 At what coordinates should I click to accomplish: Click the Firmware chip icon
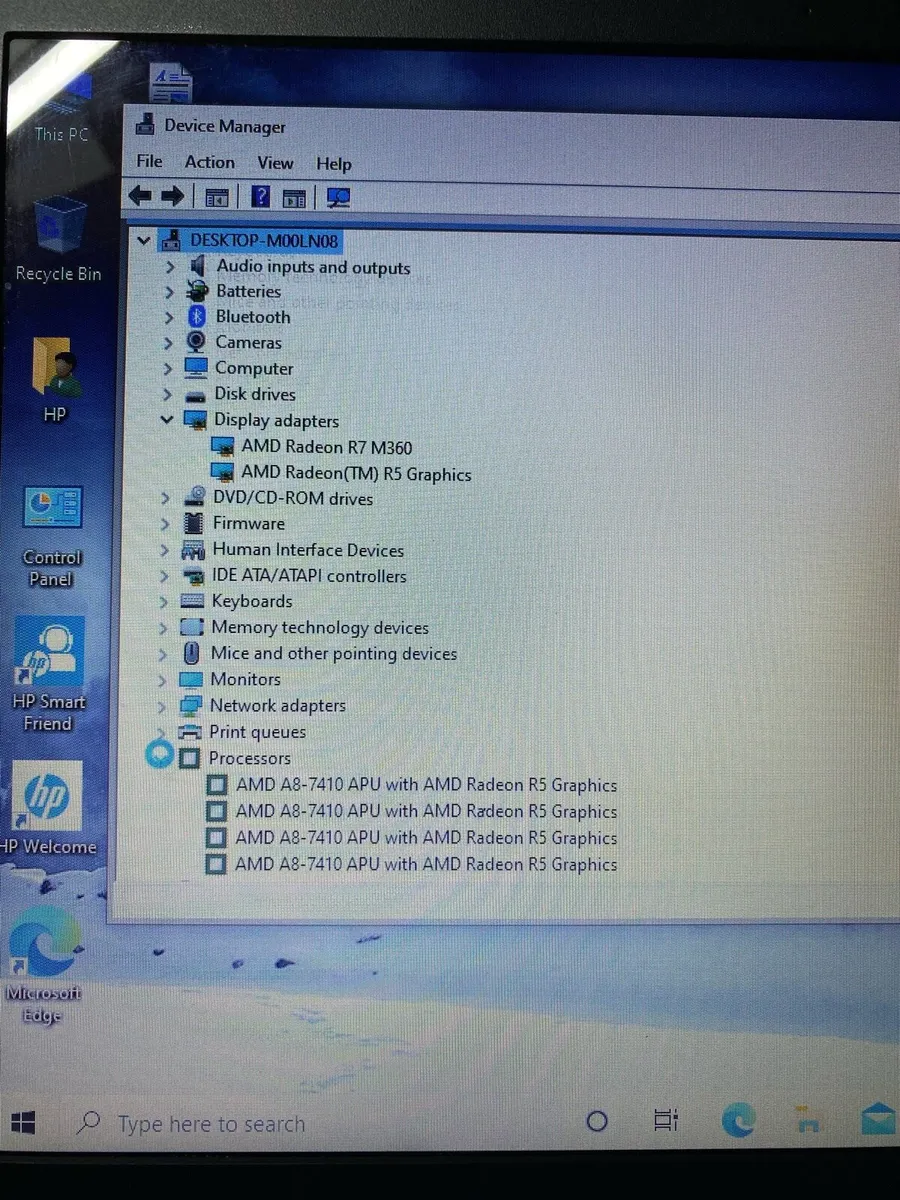coord(194,523)
